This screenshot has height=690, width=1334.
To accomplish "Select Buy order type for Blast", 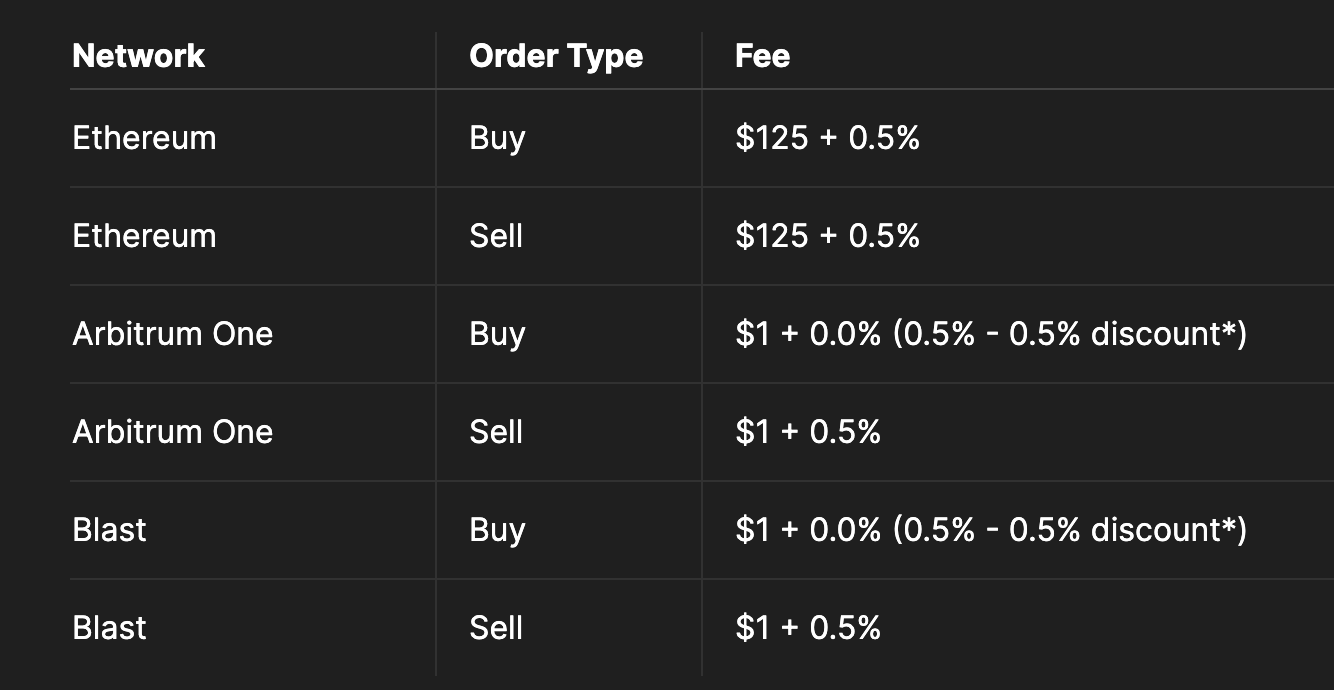I will click(497, 530).
